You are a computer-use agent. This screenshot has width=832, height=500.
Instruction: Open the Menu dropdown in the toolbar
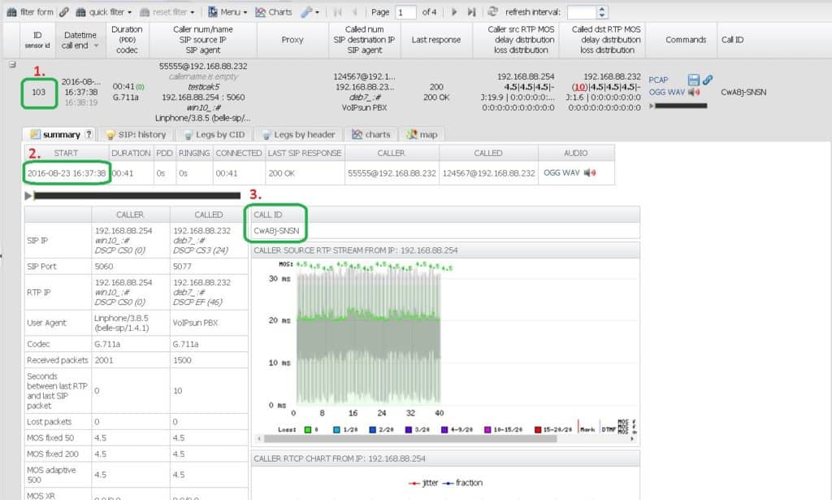coord(227,12)
